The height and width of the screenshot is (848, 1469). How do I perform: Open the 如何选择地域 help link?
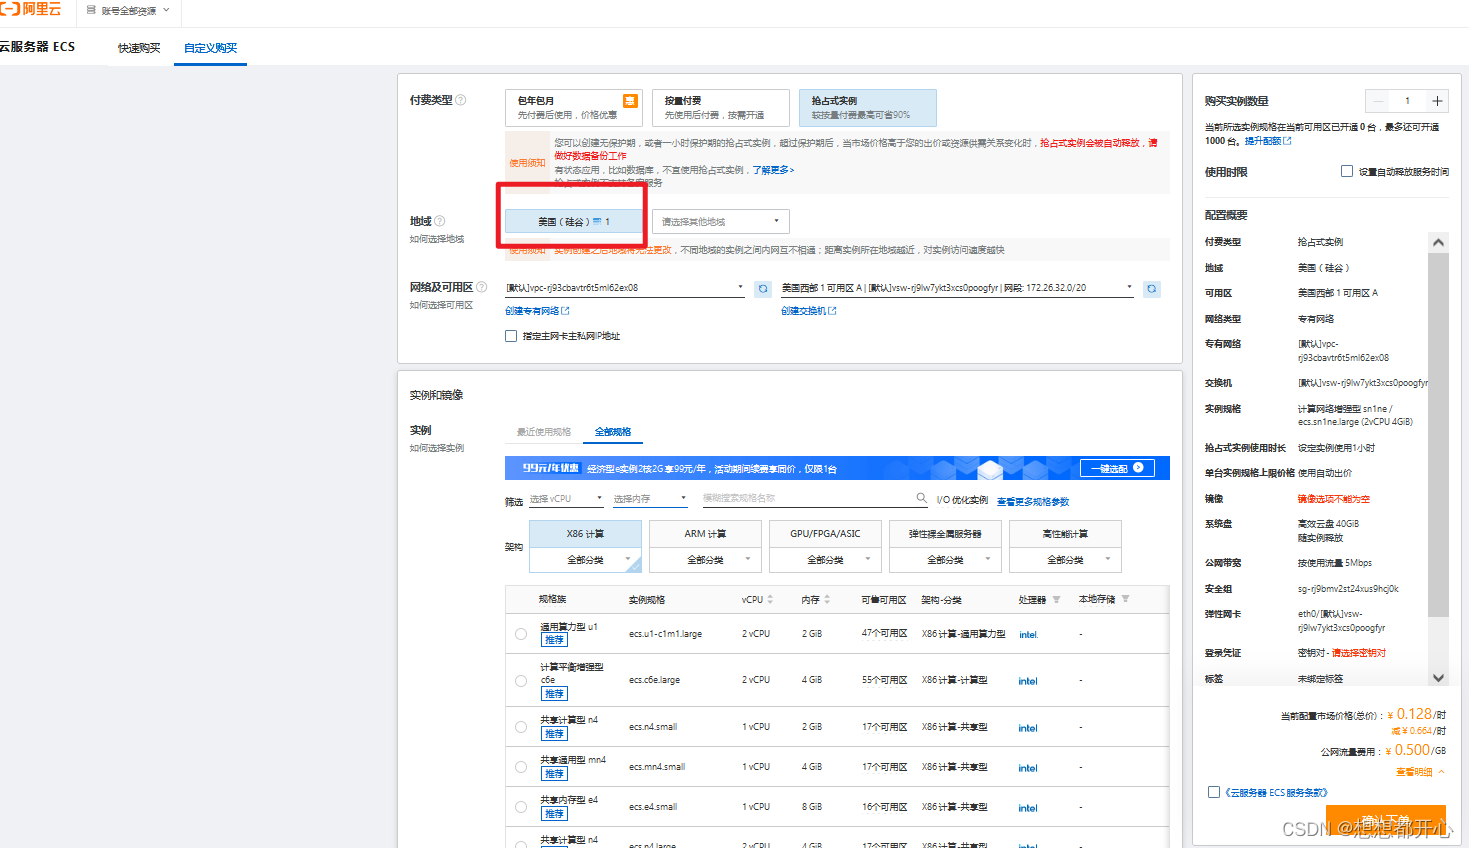pyautogui.click(x=437, y=239)
